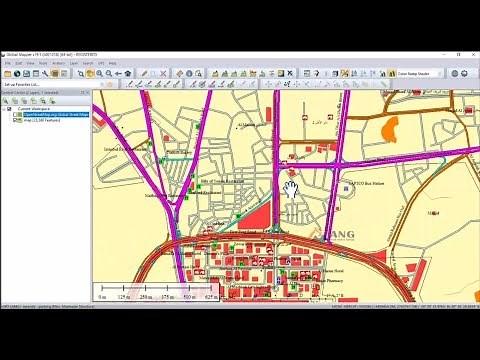
Task: Select the OpenStreetMap.org Global Street Maps layer
Action: click(x=56, y=115)
